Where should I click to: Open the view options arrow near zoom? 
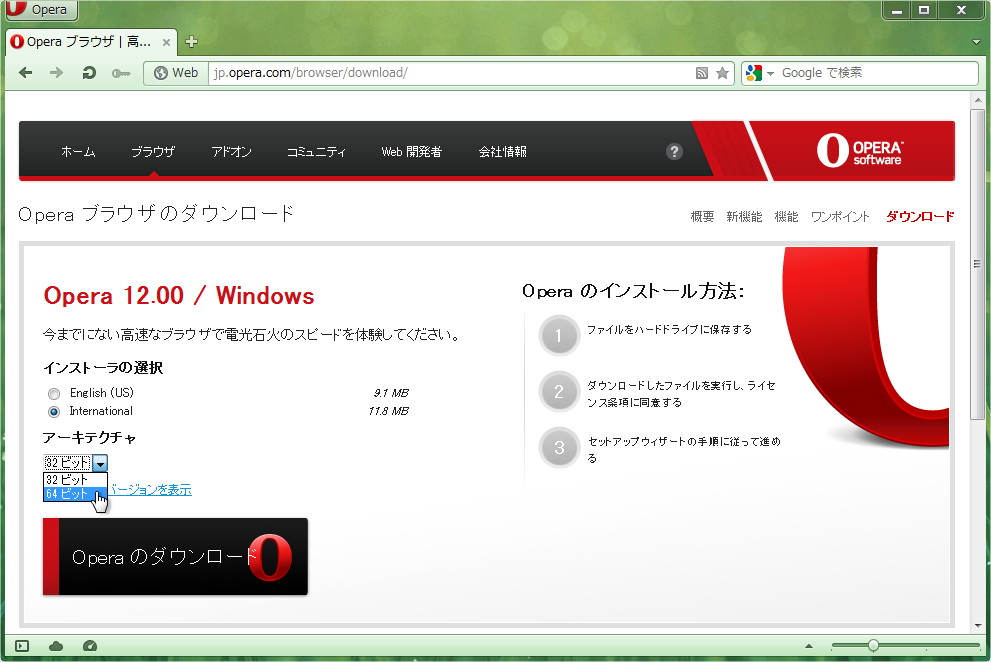tap(809, 646)
